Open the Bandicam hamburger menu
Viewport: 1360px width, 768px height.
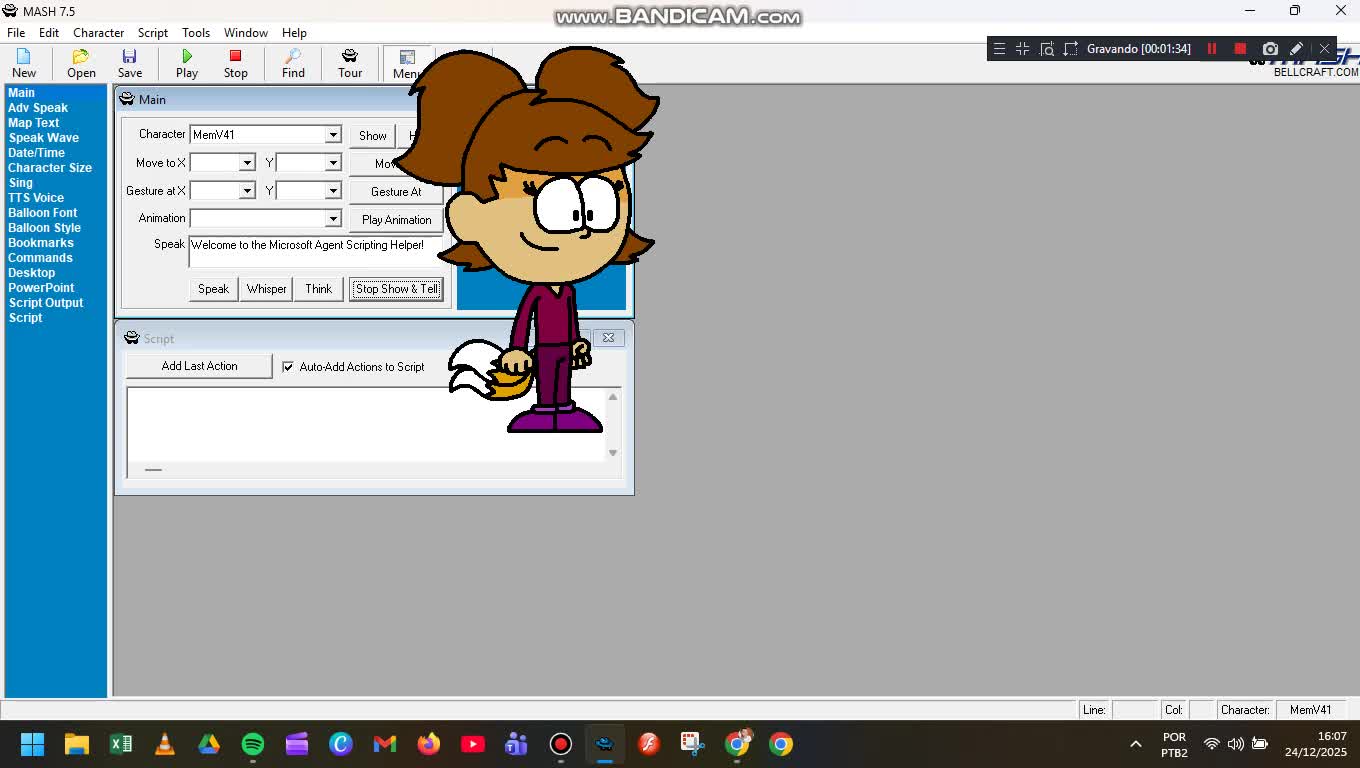[x=998, y=48]
